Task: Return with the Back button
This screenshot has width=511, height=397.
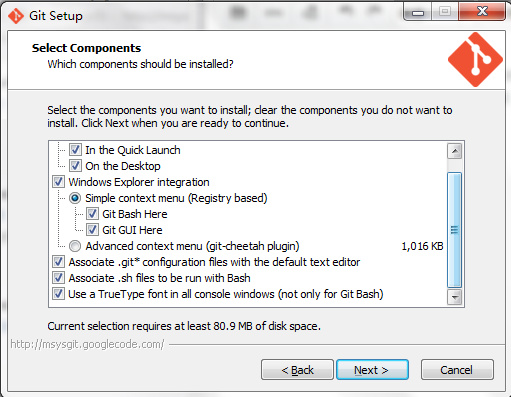Action: [x=297, y=370]
